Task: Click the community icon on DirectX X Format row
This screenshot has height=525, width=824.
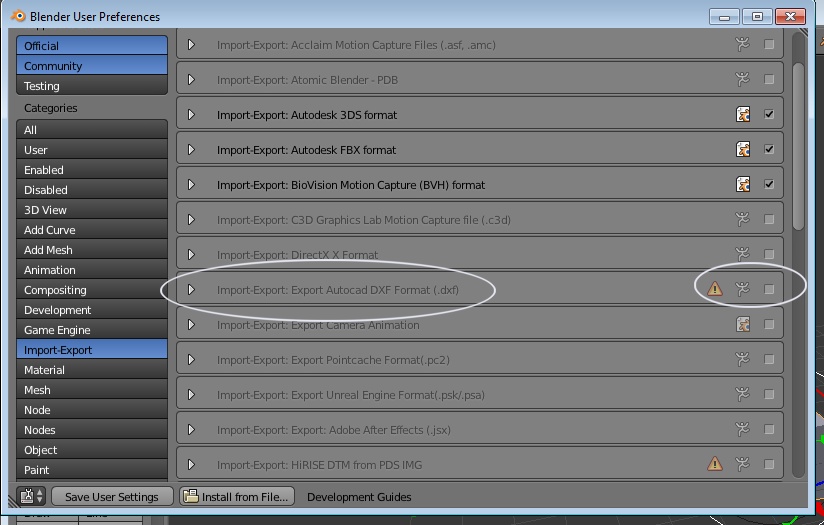Action: [743, 254]
